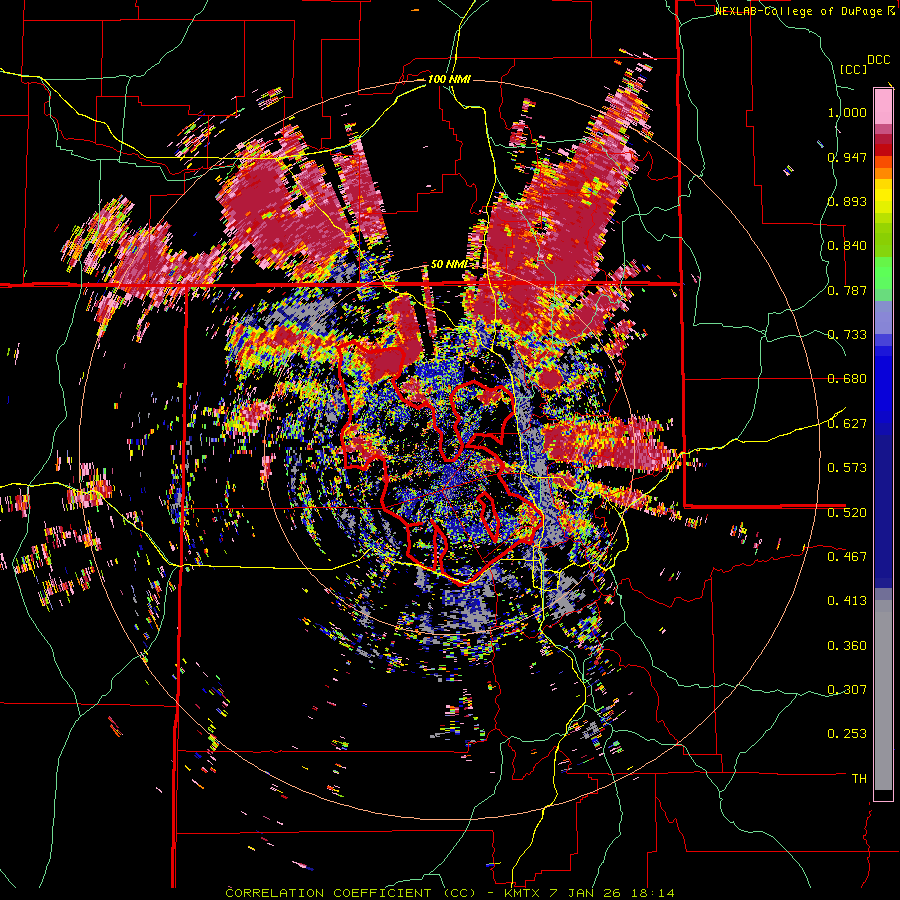Select the 0.360 legend value
Screen dimensions: 900x900
click(x=847, y=646)
